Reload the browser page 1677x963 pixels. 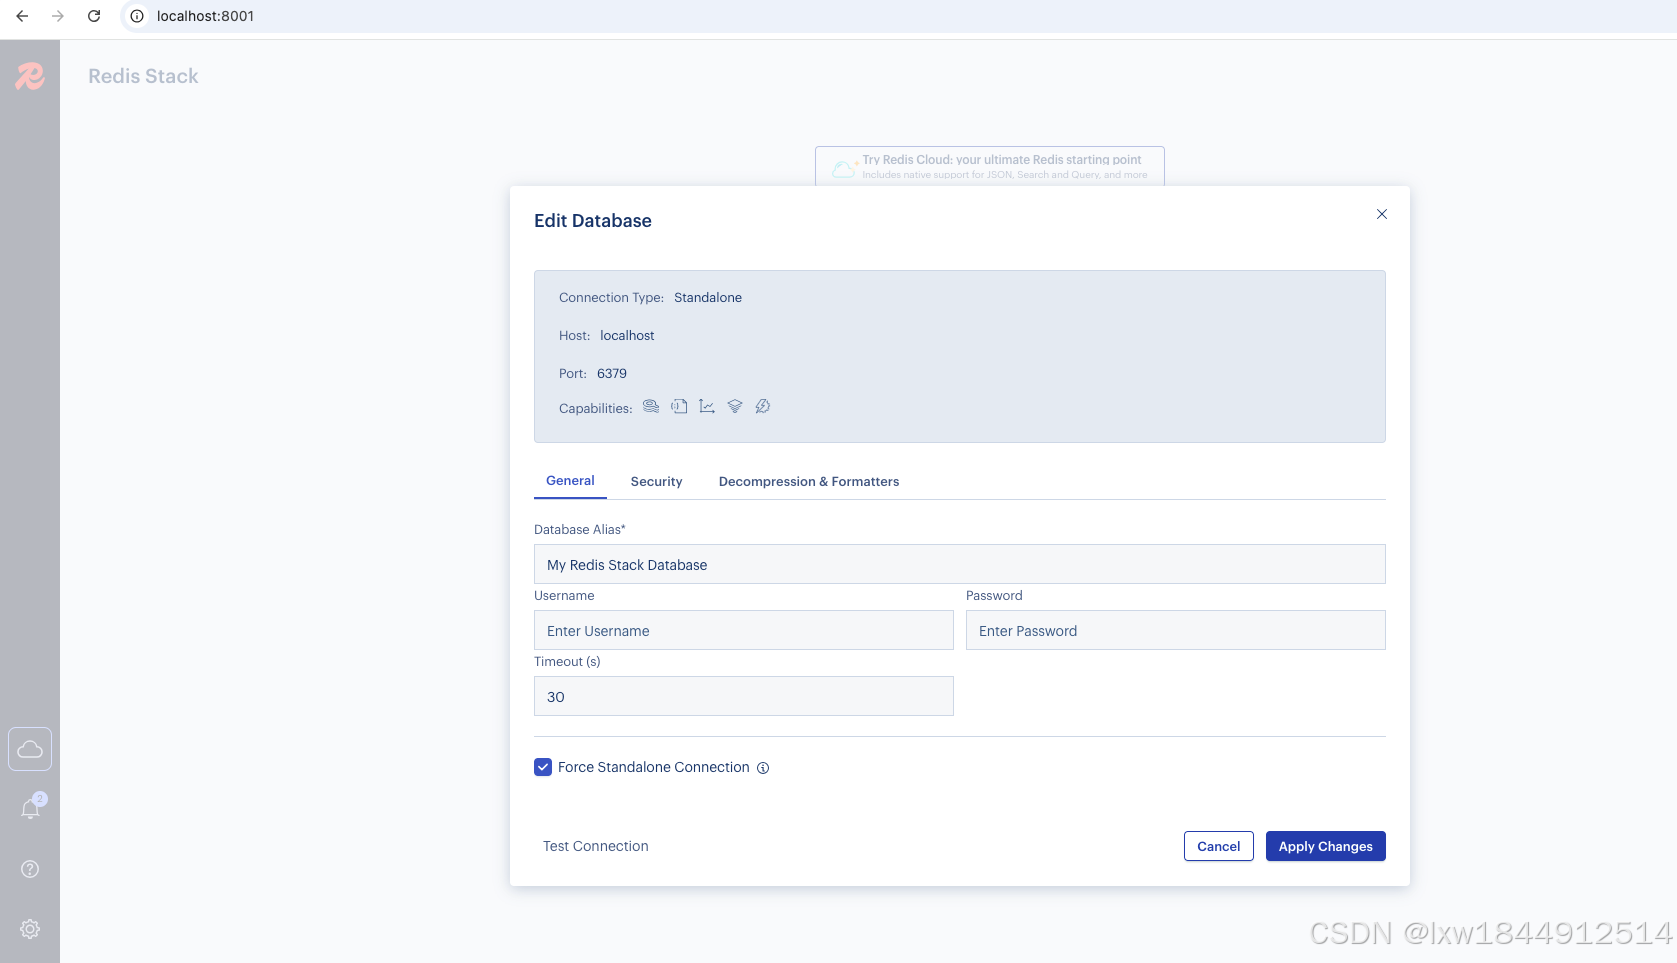94,16
